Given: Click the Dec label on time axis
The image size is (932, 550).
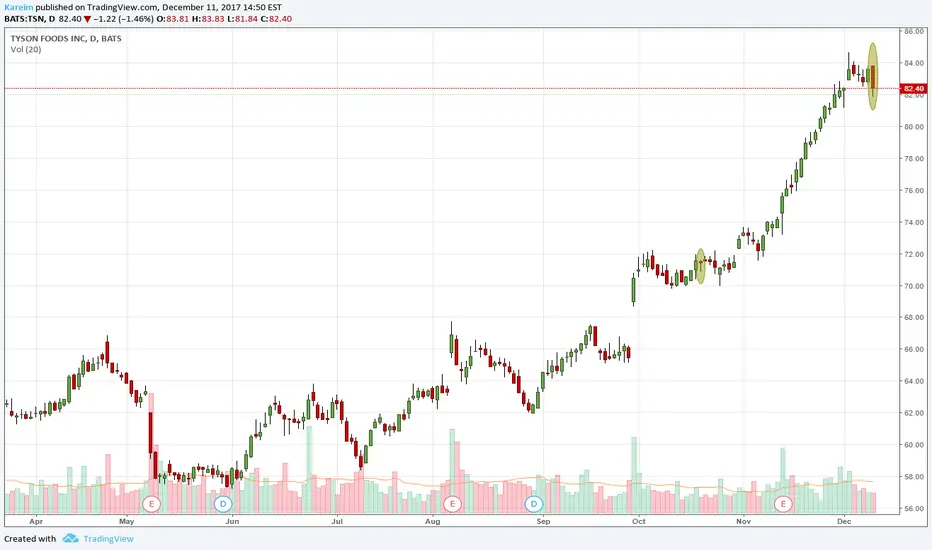Looking at the screenshot, I should 844,521.
